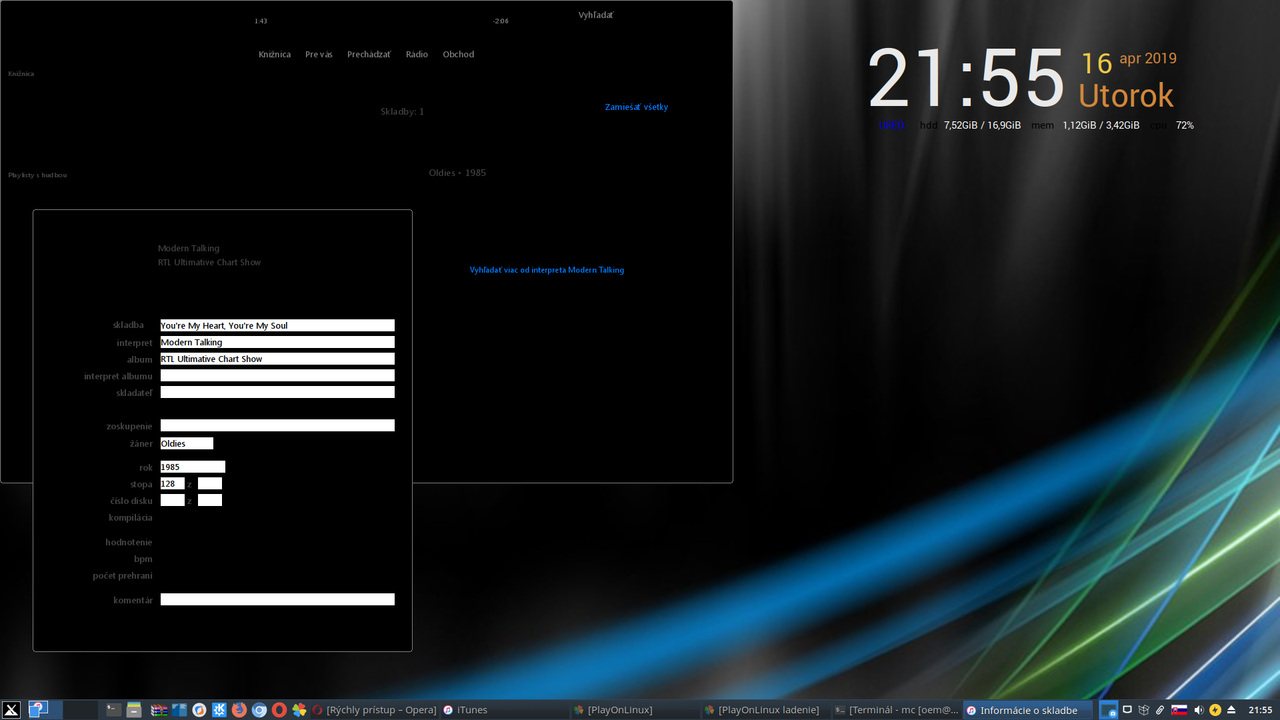
Task: Switch to the iTunes taskbar window
Action: coord(504,710)
